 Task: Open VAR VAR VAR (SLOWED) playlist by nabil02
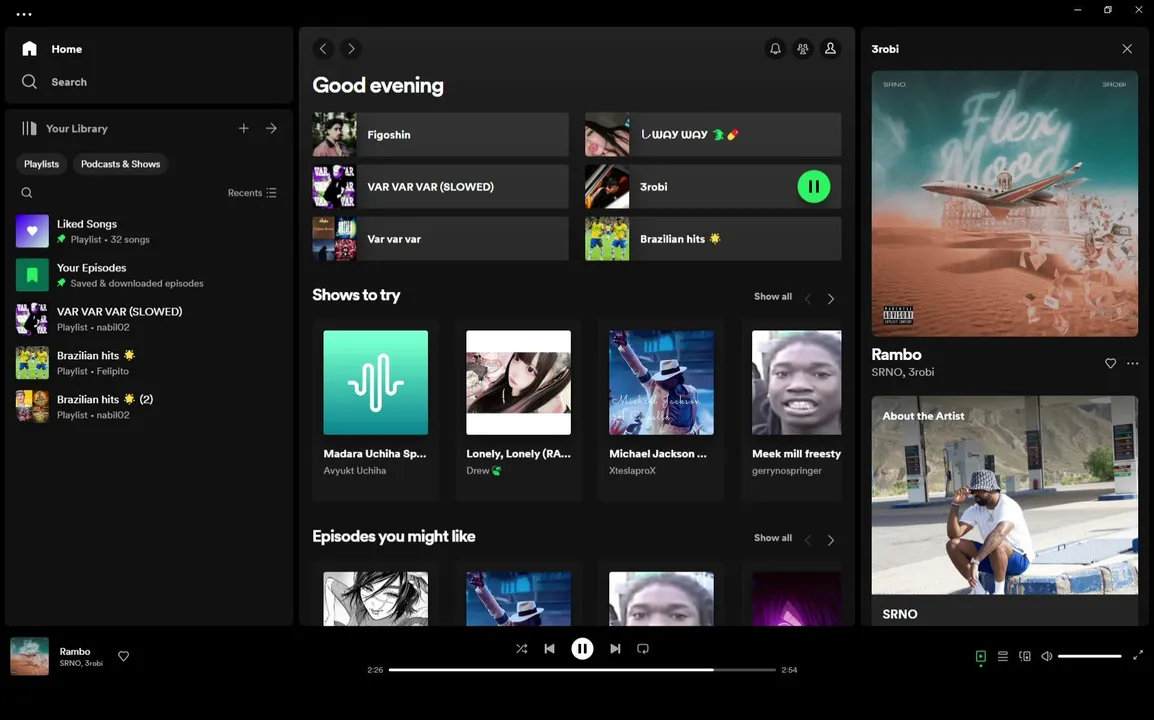click(149, 319)
